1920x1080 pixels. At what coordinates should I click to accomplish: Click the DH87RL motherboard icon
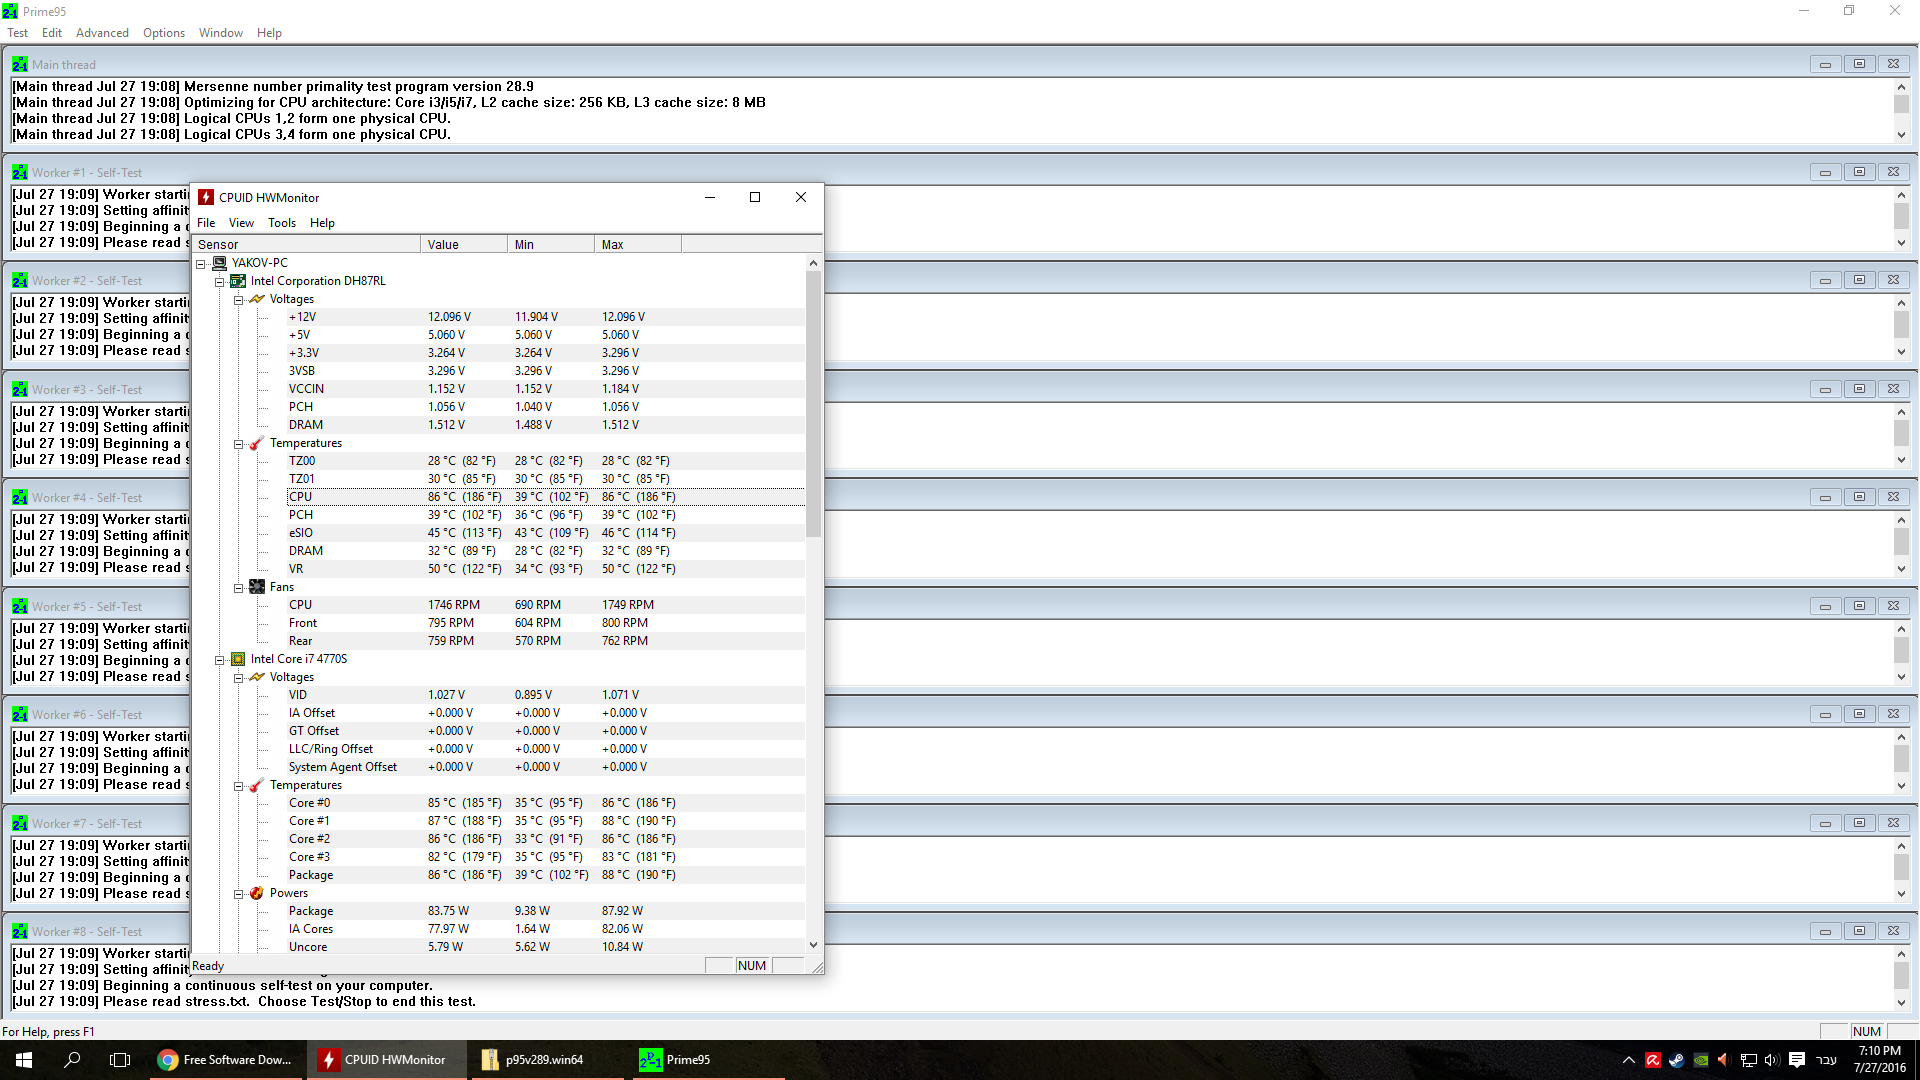(238, 281)
